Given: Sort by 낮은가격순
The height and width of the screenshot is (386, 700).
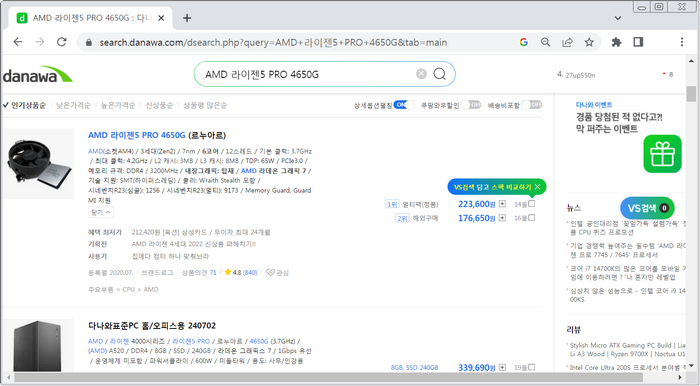Looking at the screenshot, I should [x=73, y=105].
